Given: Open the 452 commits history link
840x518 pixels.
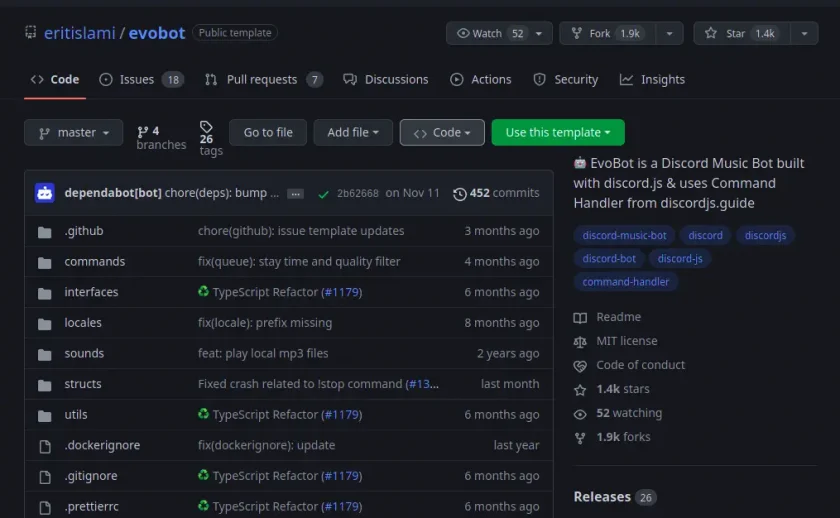Looking at the screenshot, I should [x=496, y=193].
